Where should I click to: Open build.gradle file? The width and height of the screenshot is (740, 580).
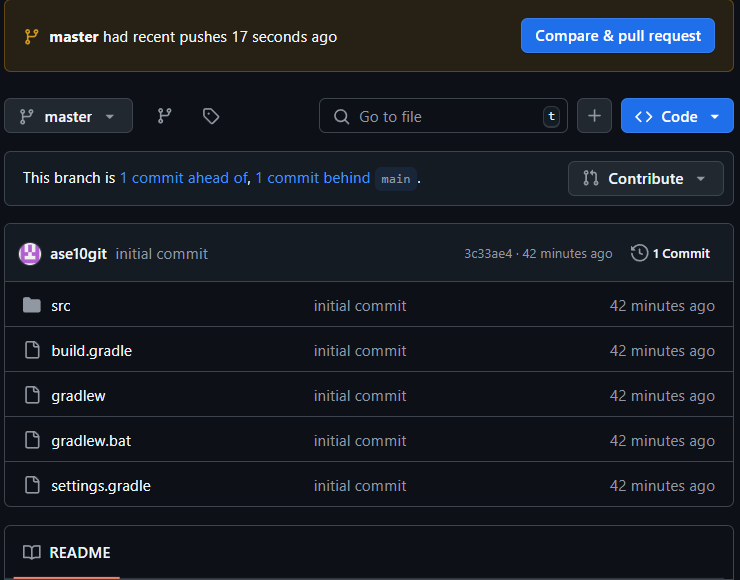(92, 351)
